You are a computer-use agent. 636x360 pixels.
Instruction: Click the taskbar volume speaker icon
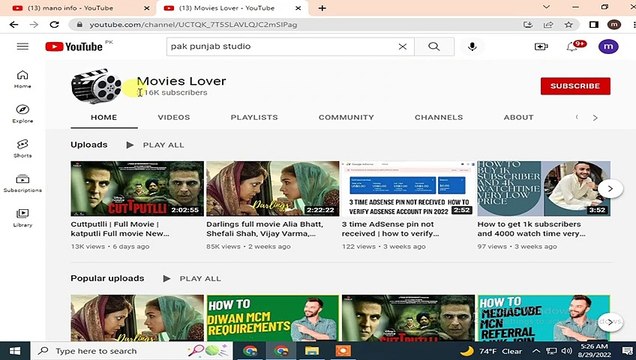[x=567, y=351]
